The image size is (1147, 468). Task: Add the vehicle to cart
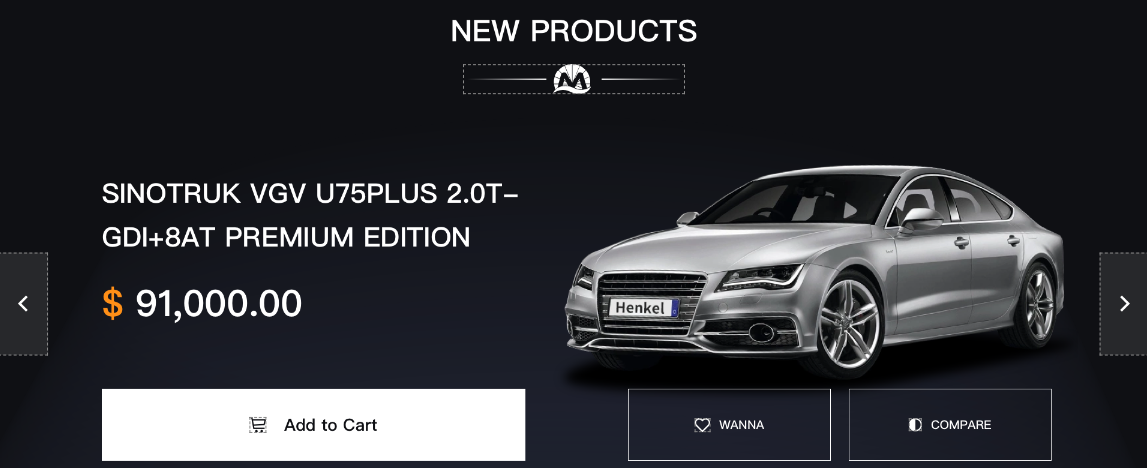[313, 425]
